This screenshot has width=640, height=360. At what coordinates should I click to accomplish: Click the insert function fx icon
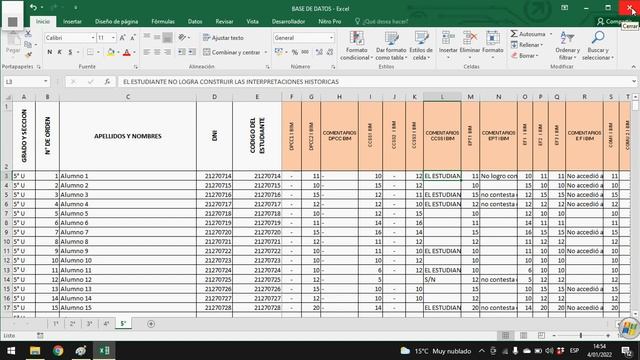(107, 82)
